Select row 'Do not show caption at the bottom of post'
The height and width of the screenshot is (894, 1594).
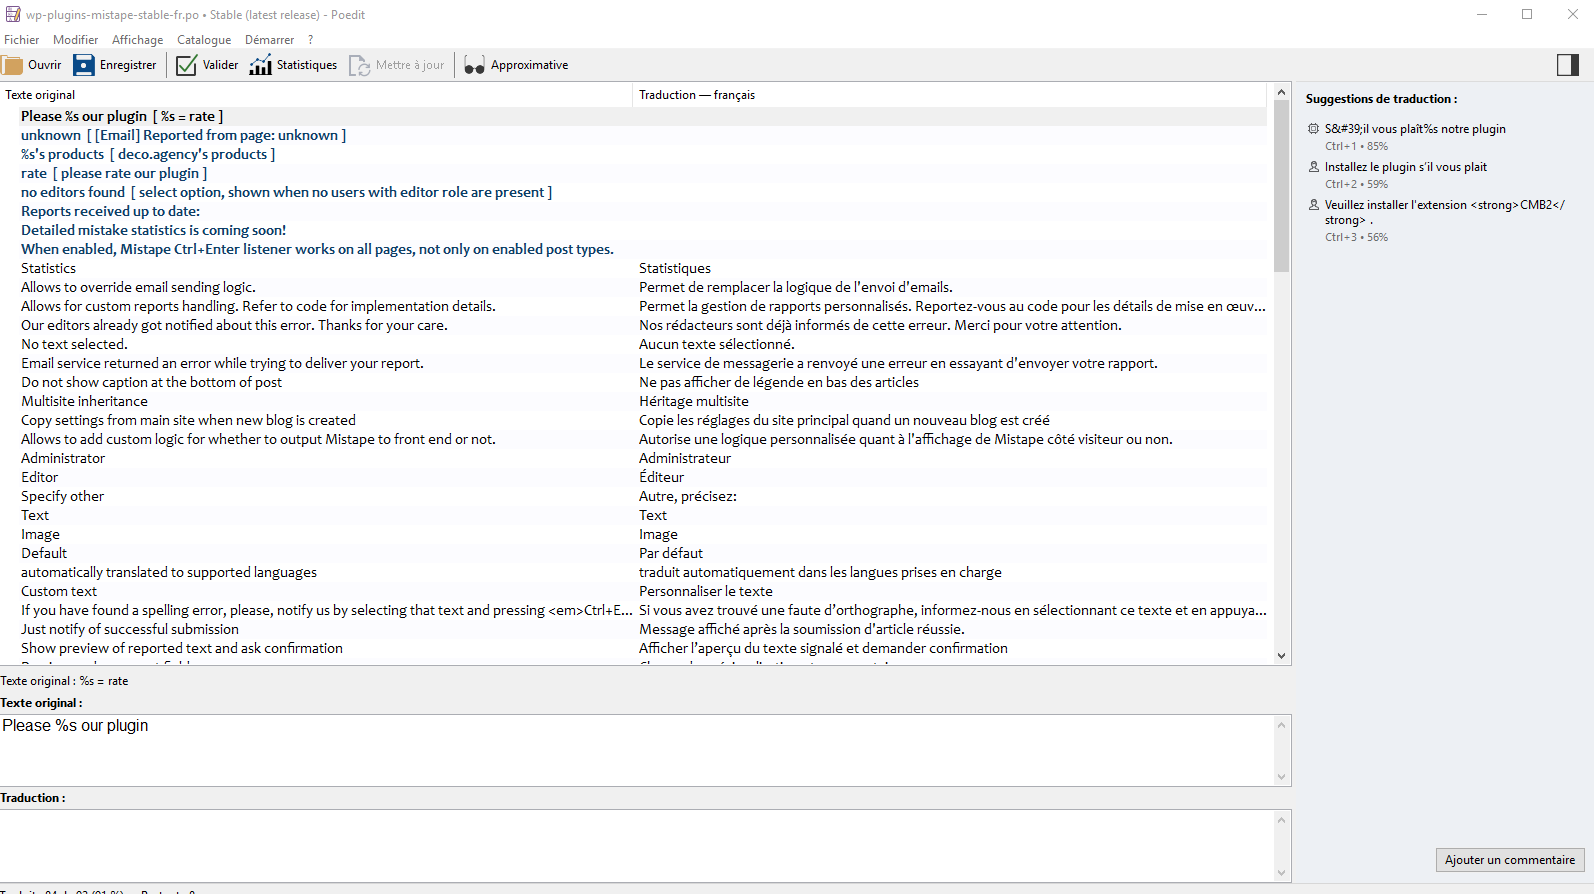click(x=635, y=382)
